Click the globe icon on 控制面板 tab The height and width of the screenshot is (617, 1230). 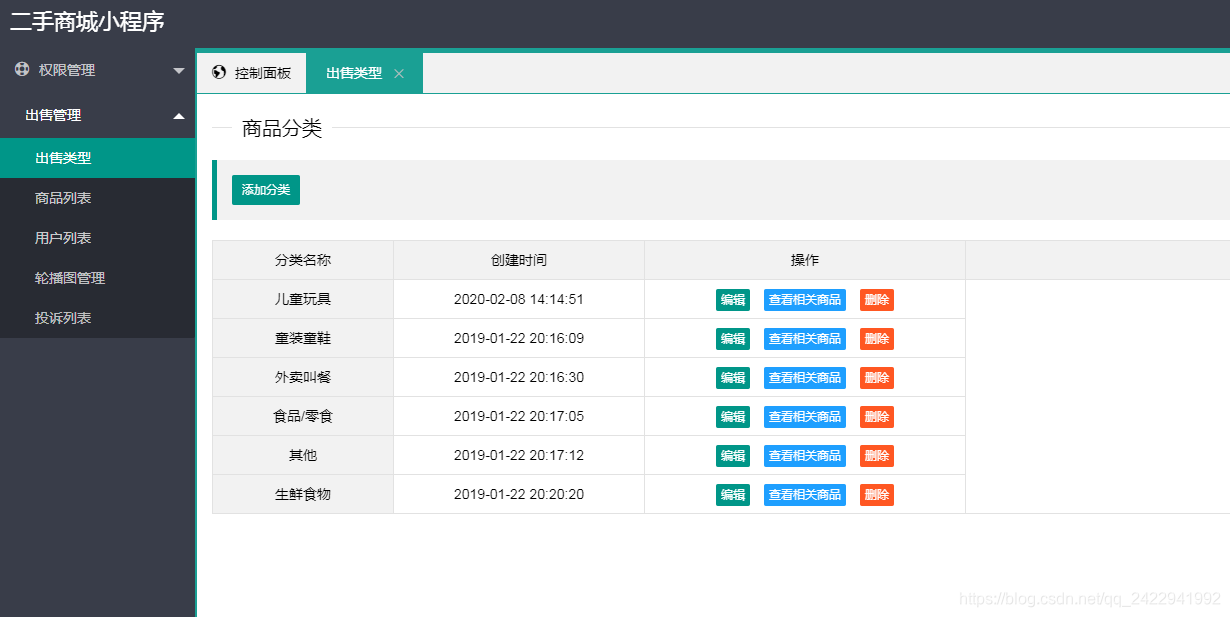coord(218,72)
